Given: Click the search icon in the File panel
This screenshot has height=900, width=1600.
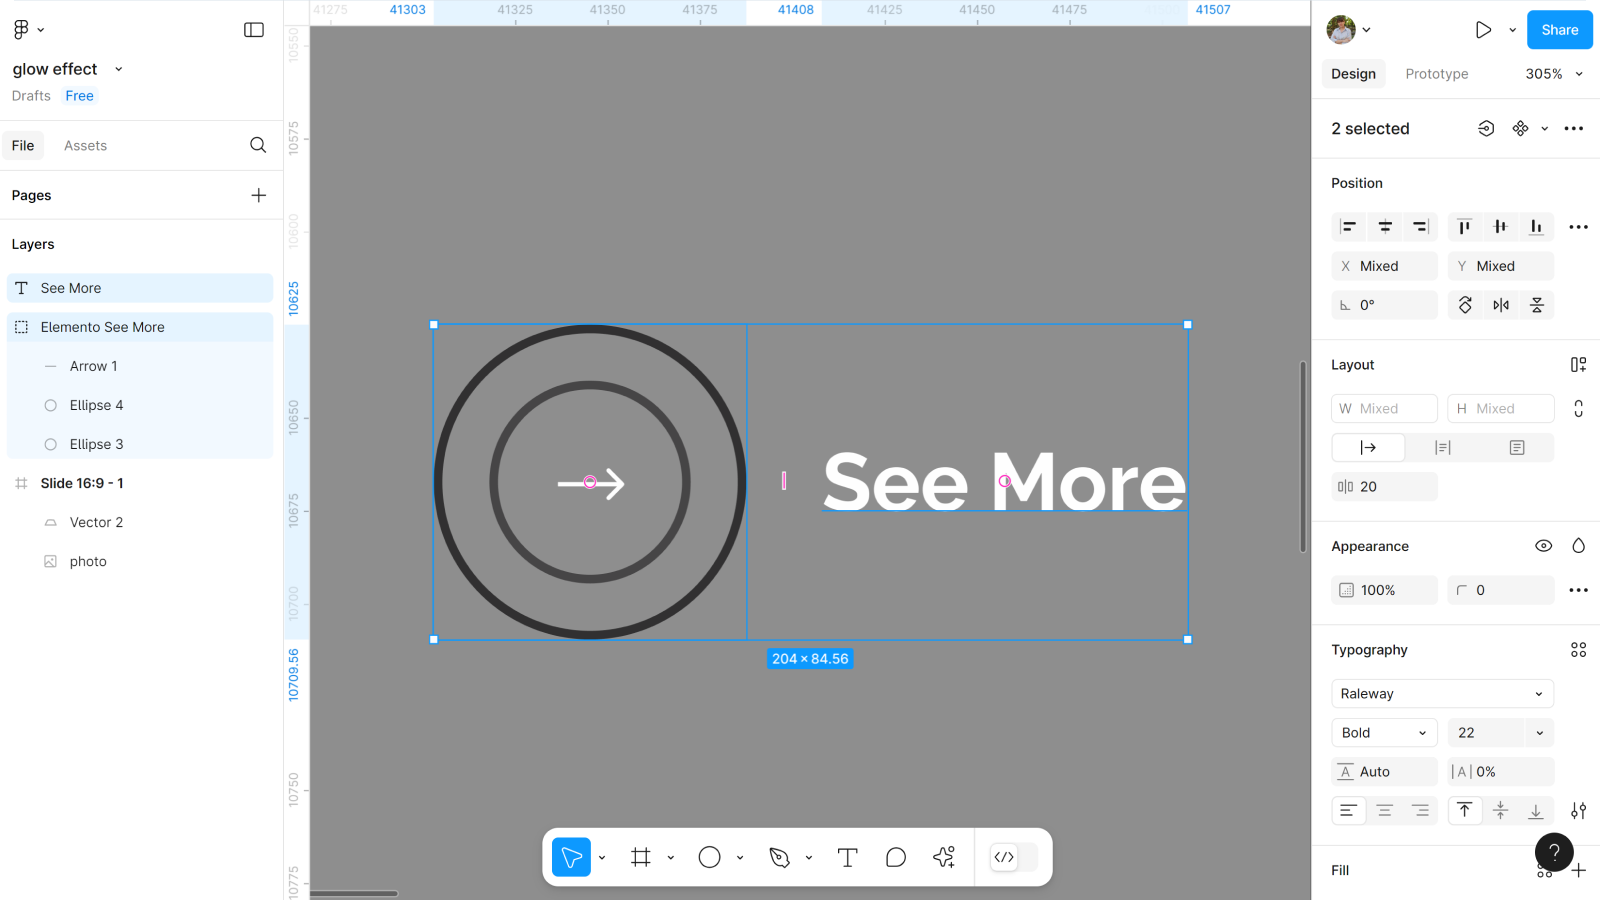Looking at the screenshot, I should point(258,145).
